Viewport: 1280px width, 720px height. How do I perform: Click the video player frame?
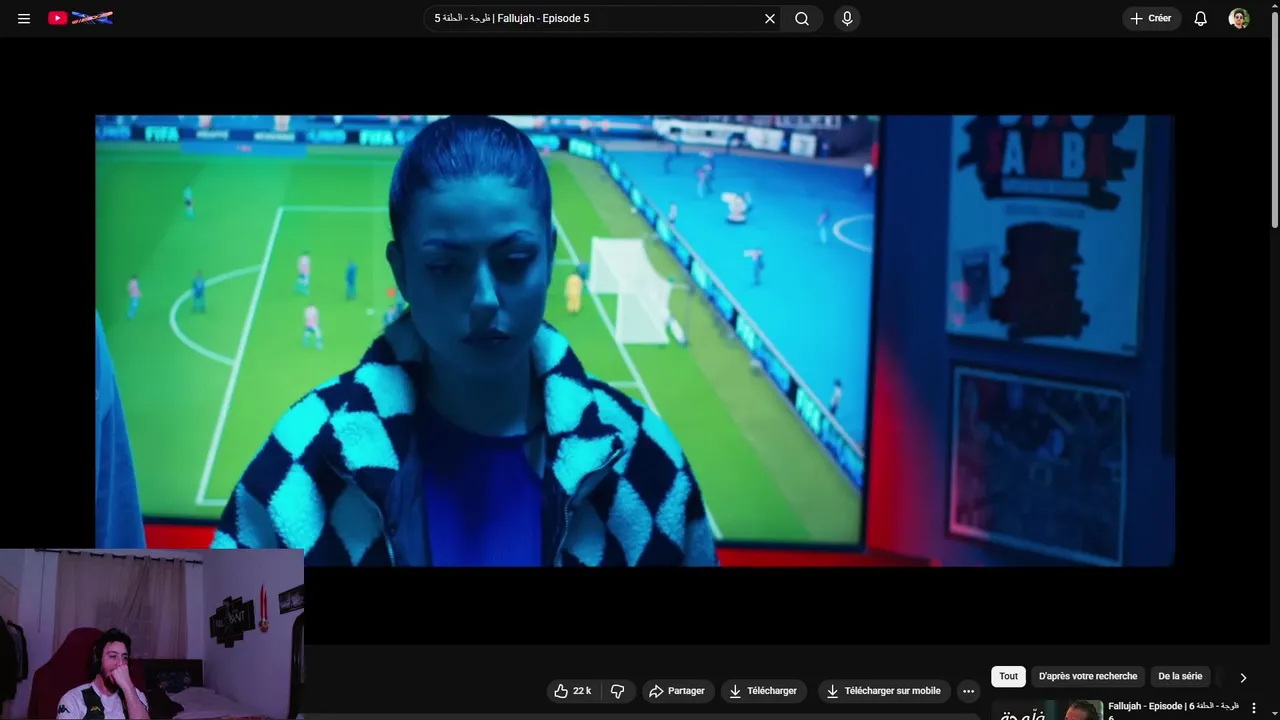coord(635,340)
